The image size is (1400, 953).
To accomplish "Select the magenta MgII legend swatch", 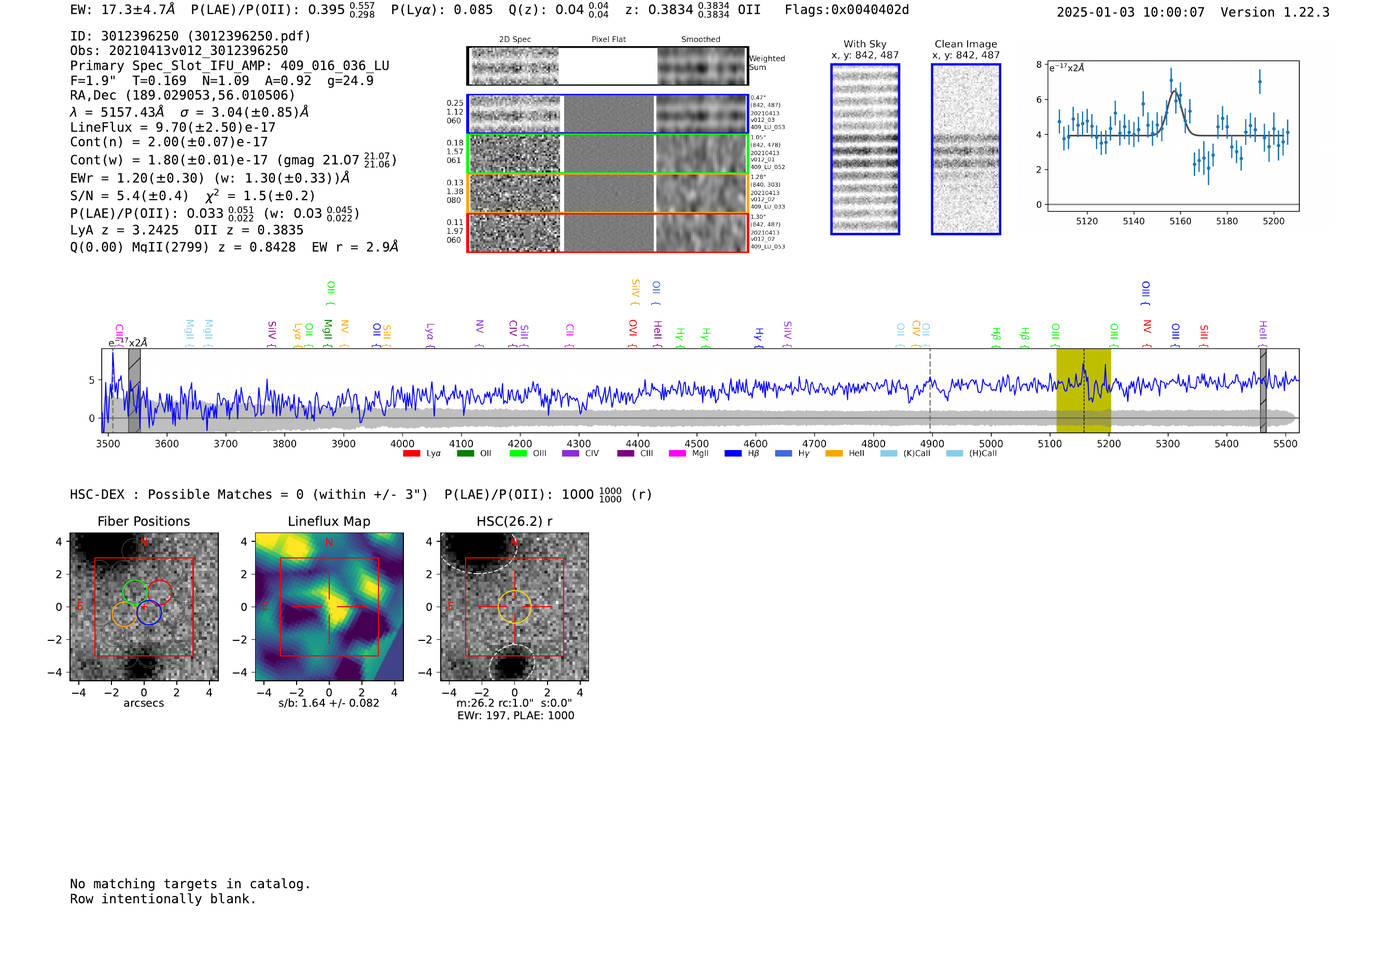I will coord(678,454).
